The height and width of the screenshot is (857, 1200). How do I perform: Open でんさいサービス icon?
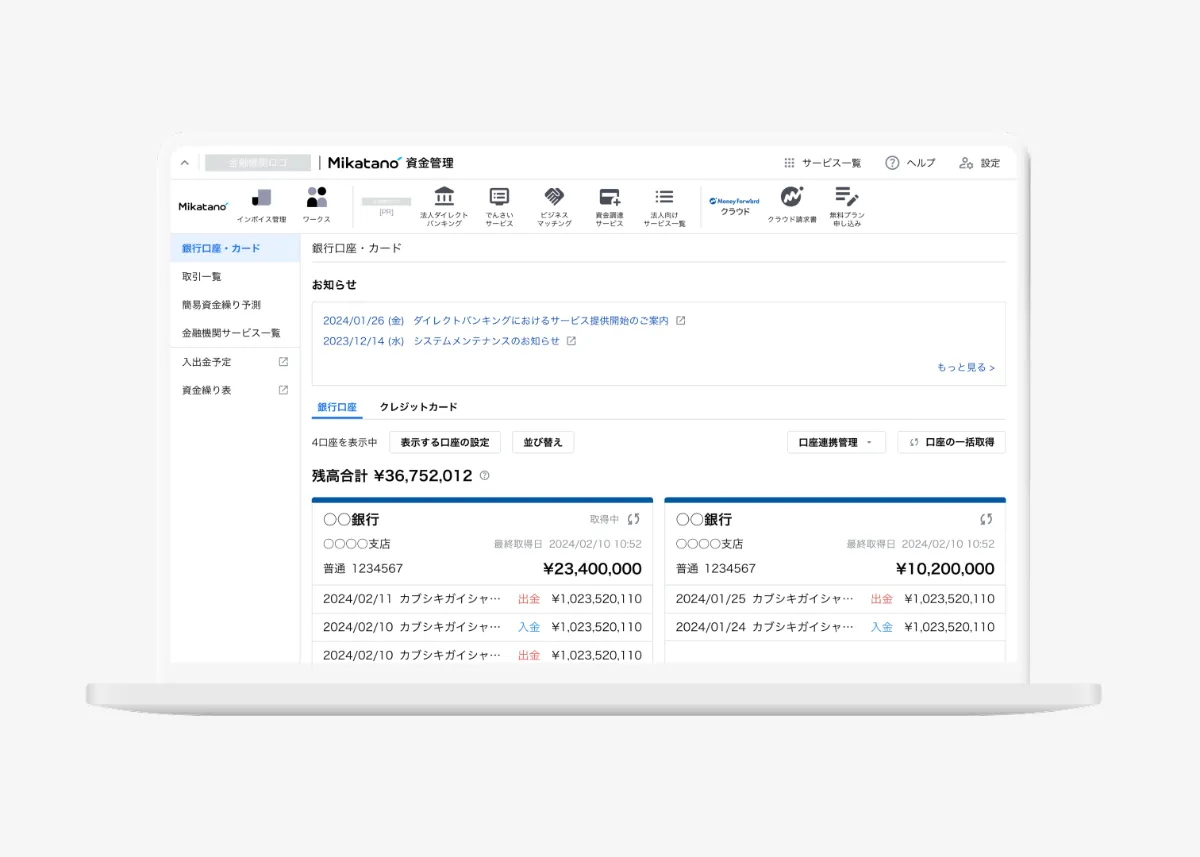click(x=499, y=207)
